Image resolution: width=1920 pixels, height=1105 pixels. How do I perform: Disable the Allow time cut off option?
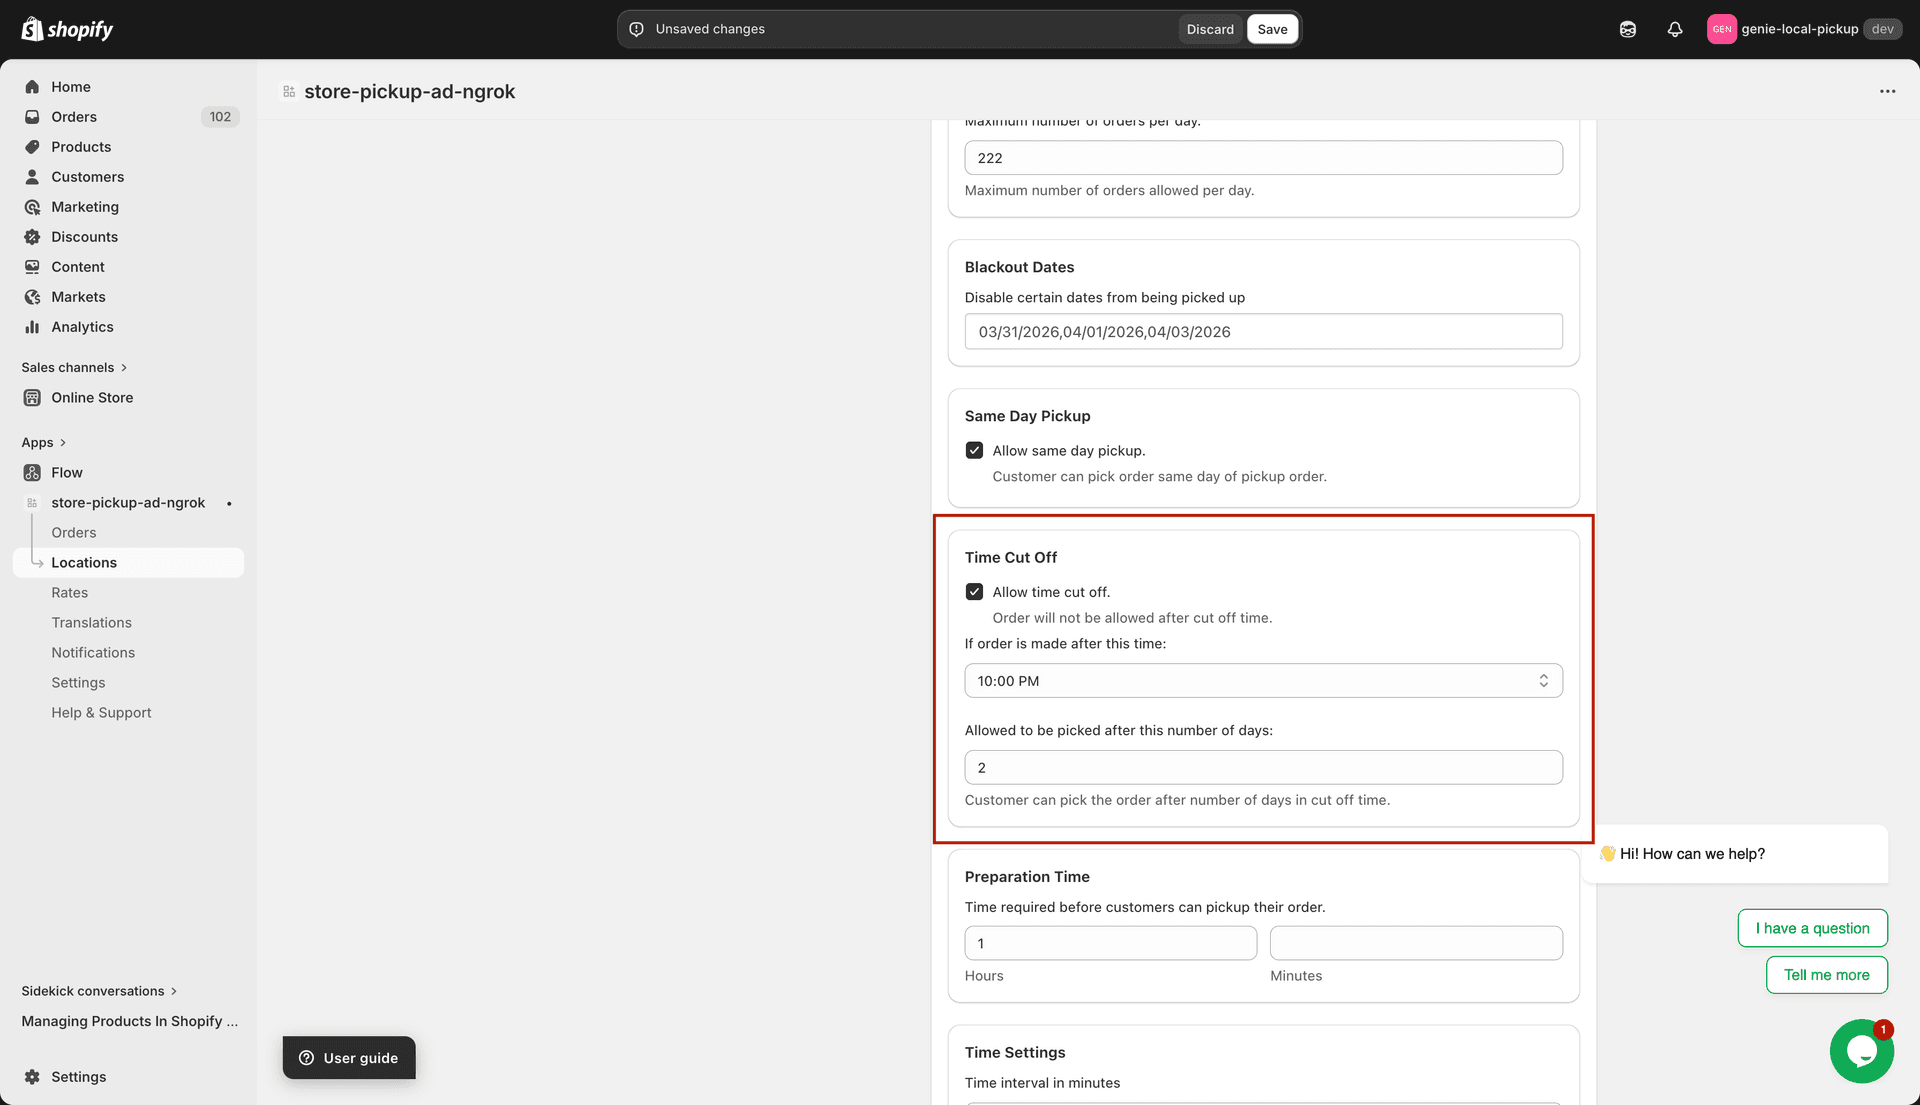[974, 591]
